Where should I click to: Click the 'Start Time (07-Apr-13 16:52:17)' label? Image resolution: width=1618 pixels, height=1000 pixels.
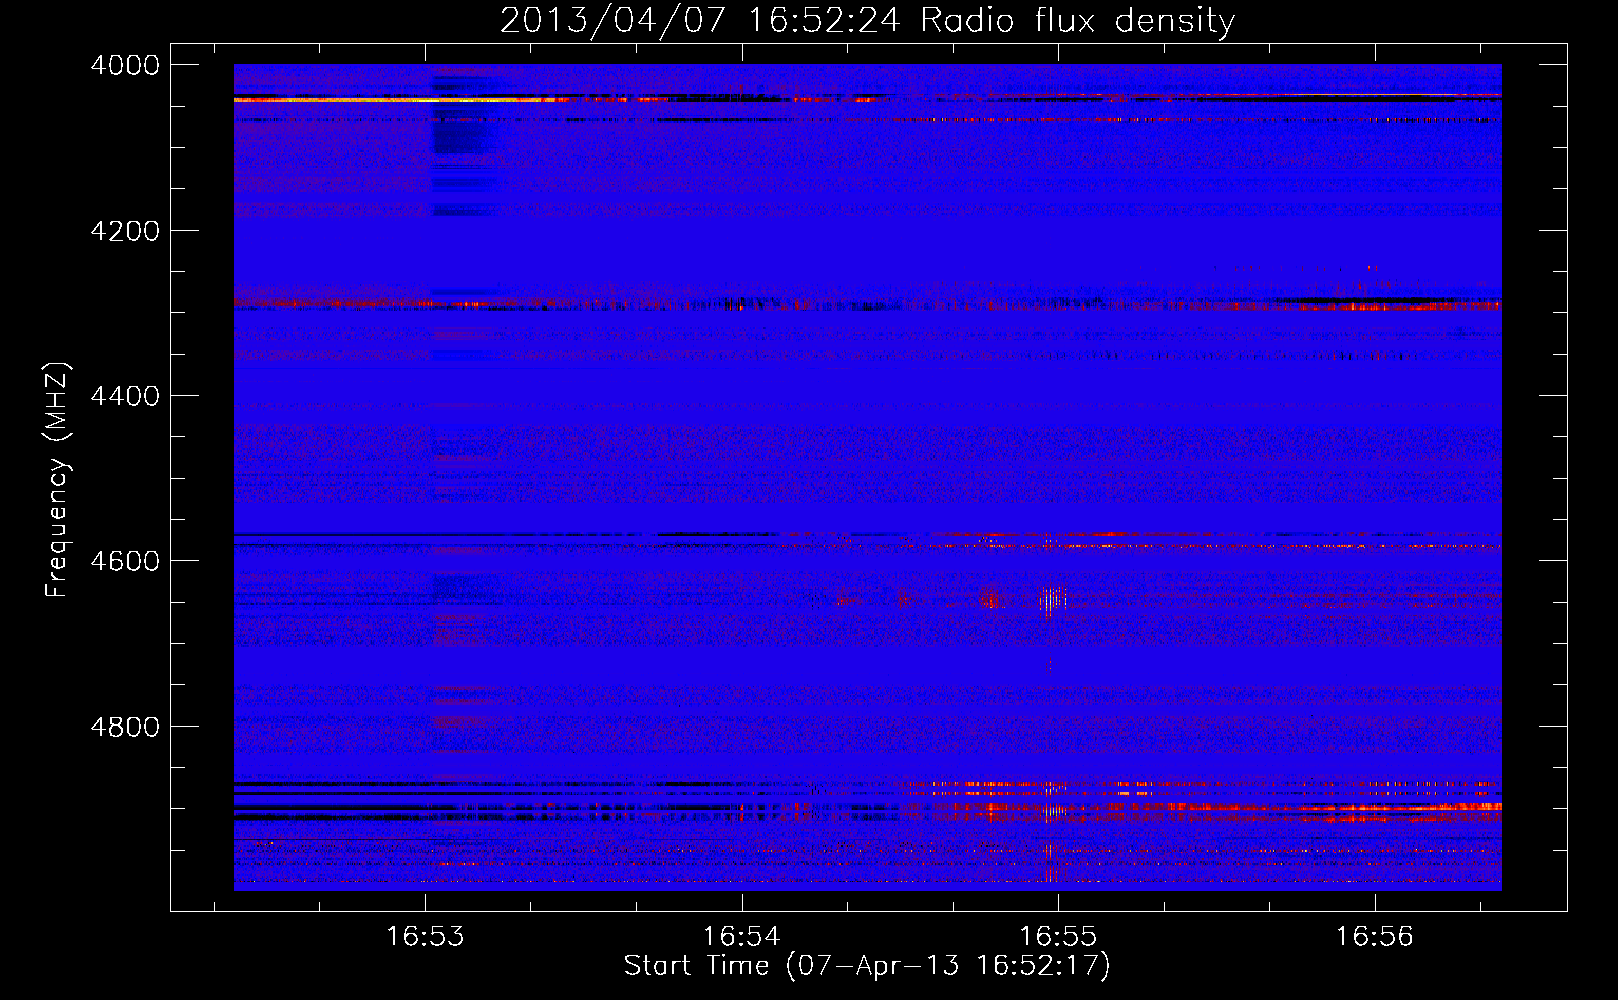(867, 966)
